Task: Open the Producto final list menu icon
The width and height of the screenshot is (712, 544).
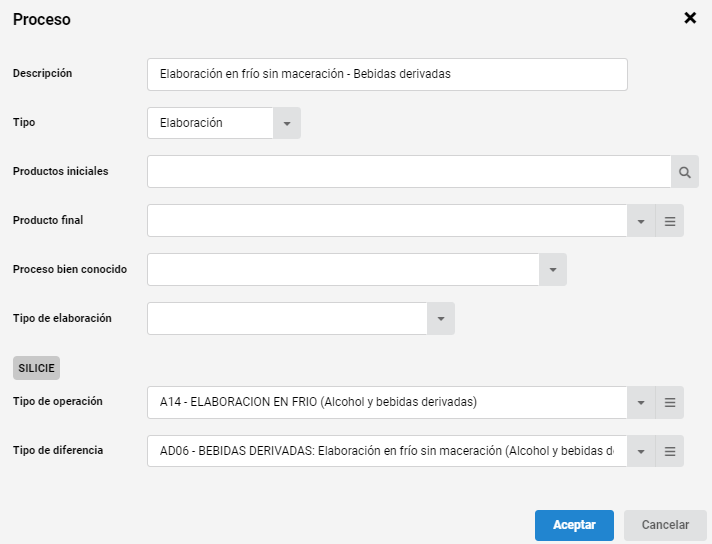Action: click(x=670, y=221)
